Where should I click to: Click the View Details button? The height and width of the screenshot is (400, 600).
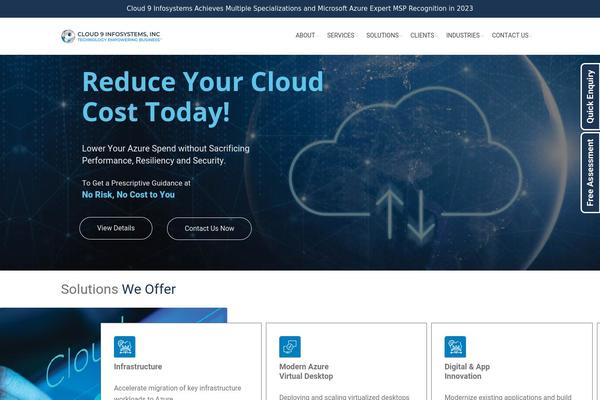pyautogui.click(x=116, y=228)
